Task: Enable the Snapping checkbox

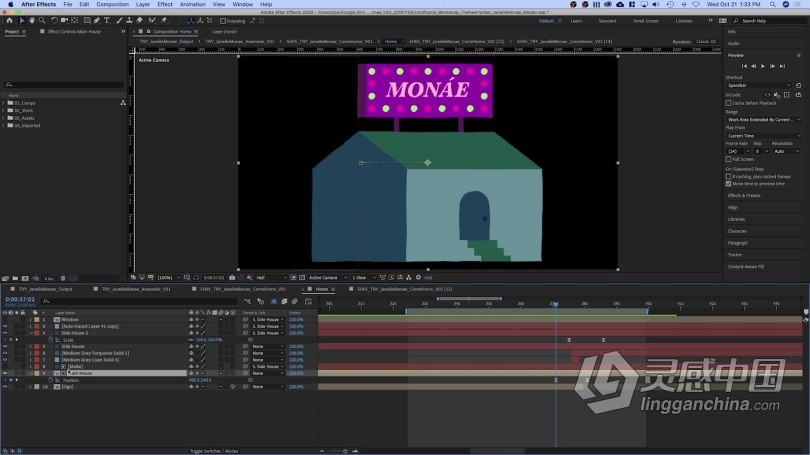Action: coord(223,21)
